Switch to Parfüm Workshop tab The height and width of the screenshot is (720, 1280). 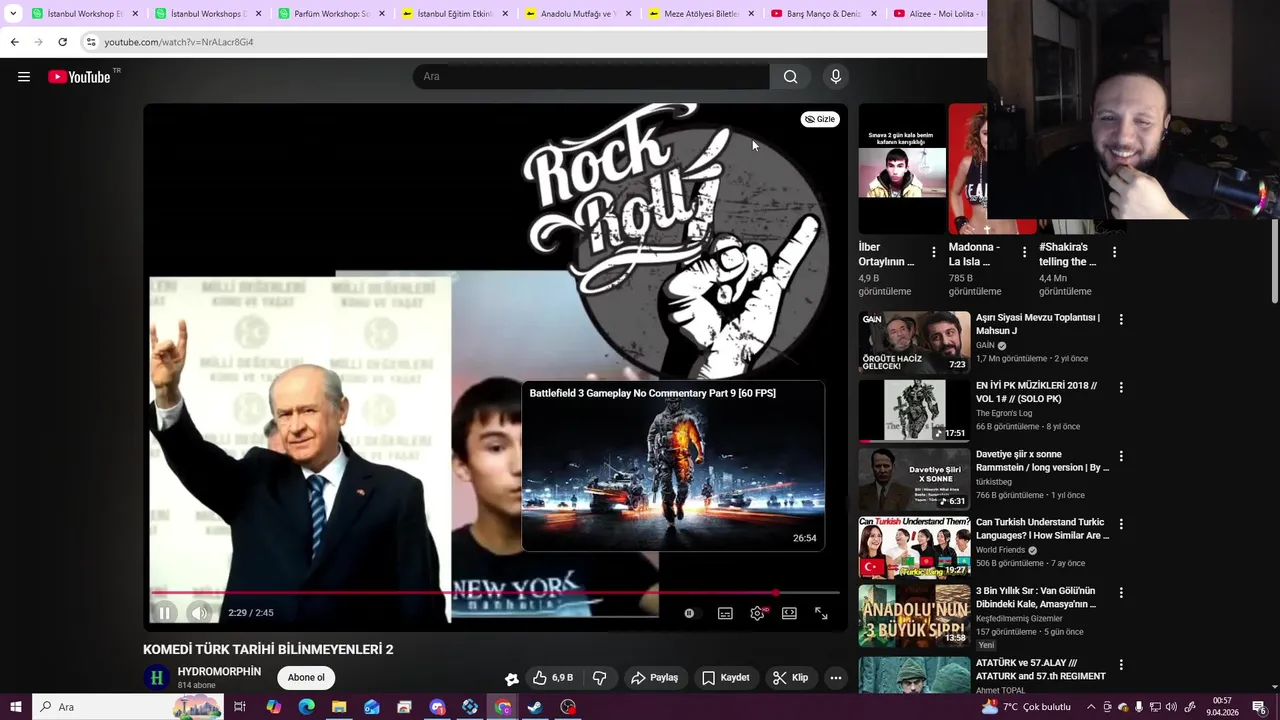330,14
